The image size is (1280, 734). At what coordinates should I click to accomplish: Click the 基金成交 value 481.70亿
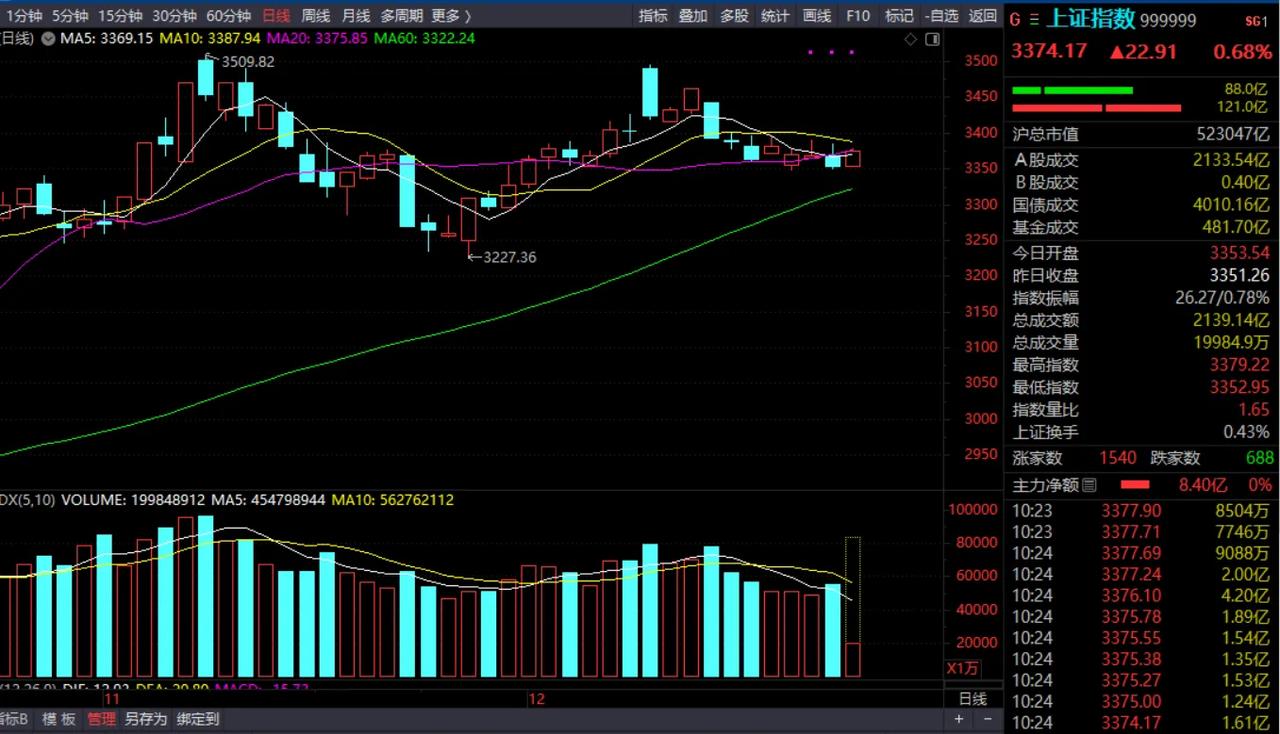click(x=1236, y=228)
